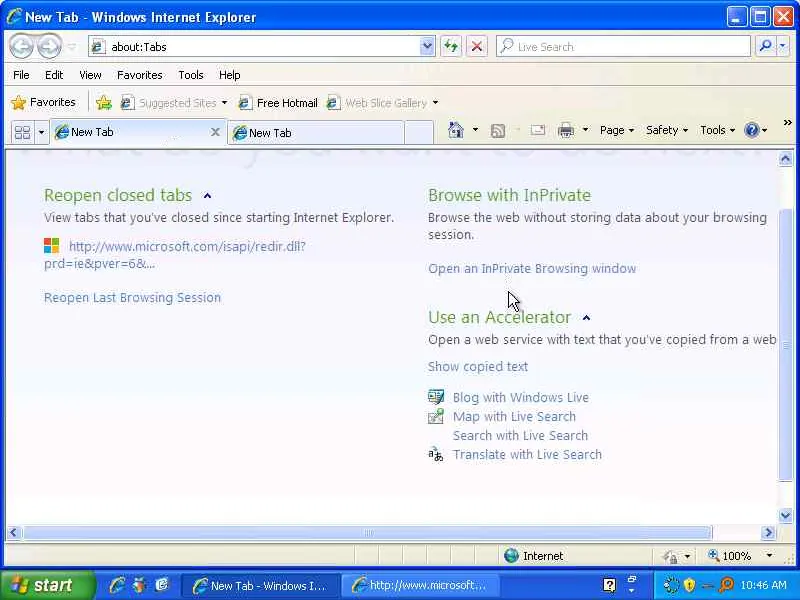
Task: Switch to microsoft.com window in taskbar
Action: (419, 585)
